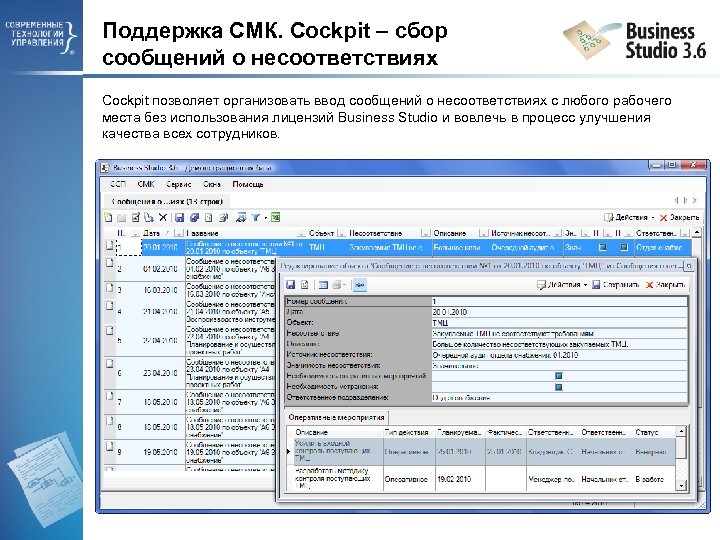Open the Название column filter dropdown

301,233
